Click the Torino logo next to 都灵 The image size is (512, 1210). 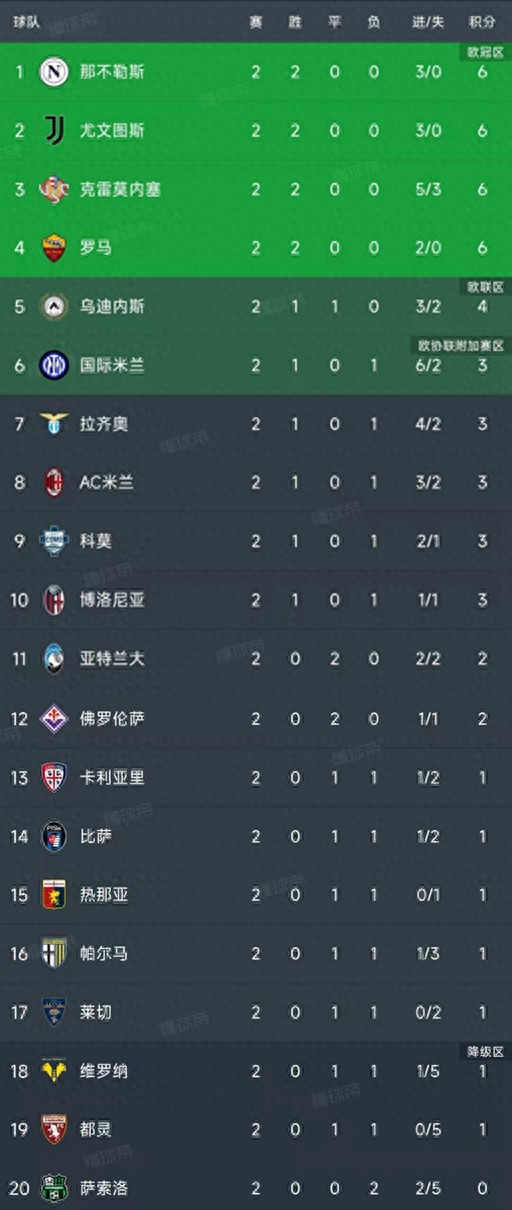(54, 1130)
